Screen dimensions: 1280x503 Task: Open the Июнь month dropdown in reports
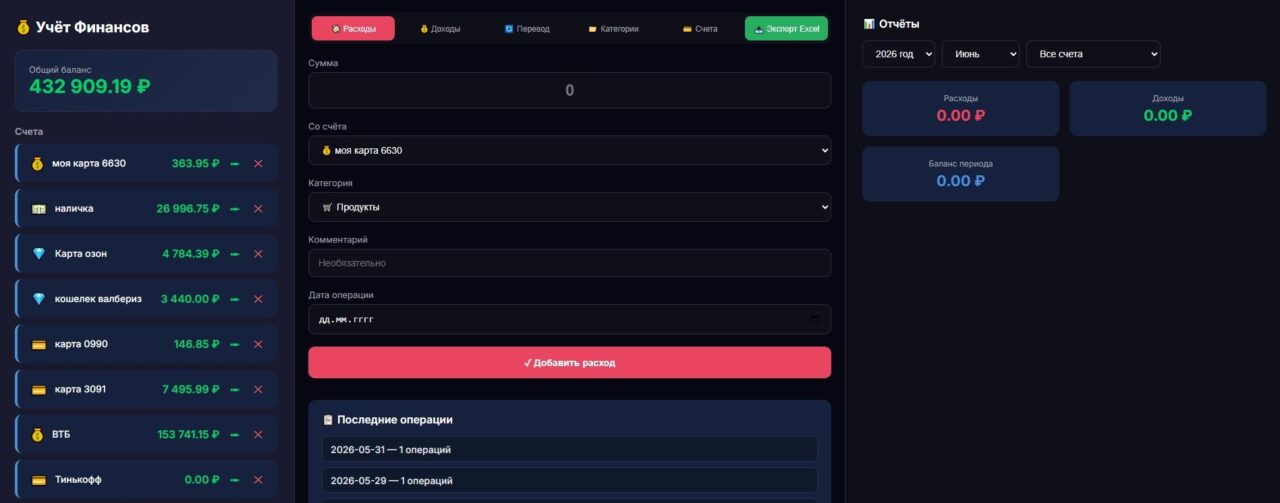pyautogui.click(x=980, y=54)
